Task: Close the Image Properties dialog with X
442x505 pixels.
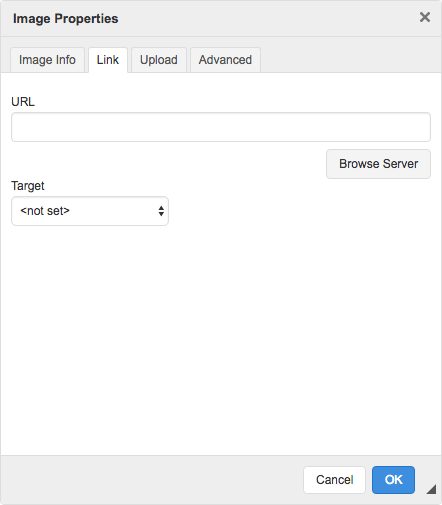Action: coord(425,17)
